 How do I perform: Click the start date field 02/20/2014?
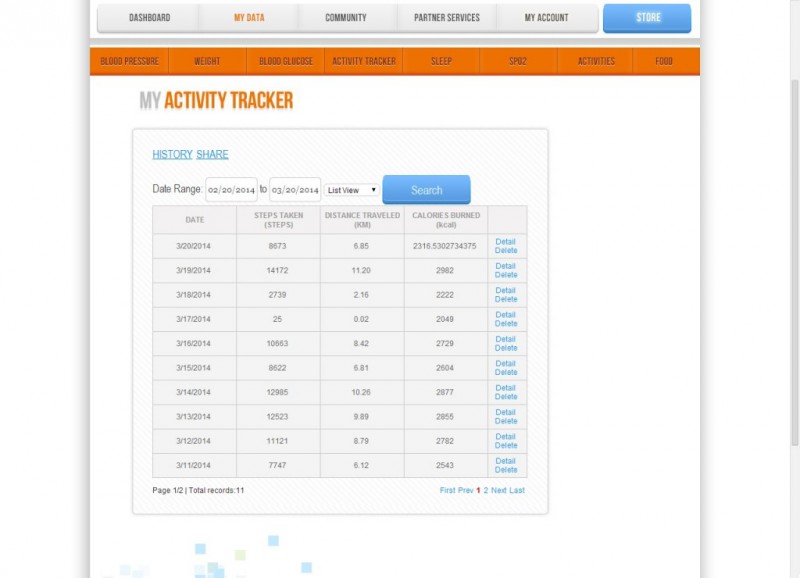[x=232, y=190]
